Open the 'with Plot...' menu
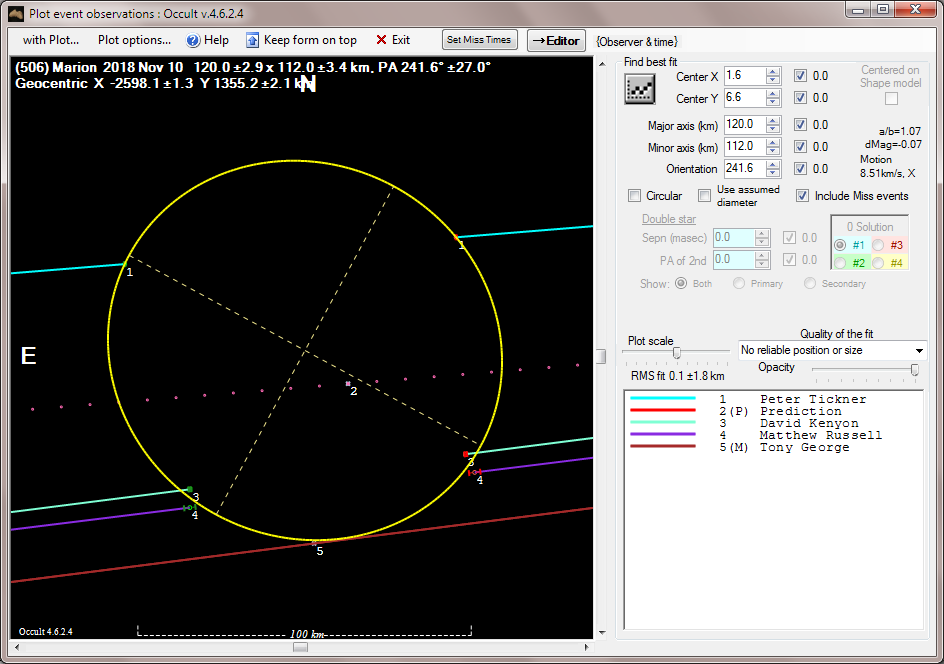944x664 pixels. (51, 40)
